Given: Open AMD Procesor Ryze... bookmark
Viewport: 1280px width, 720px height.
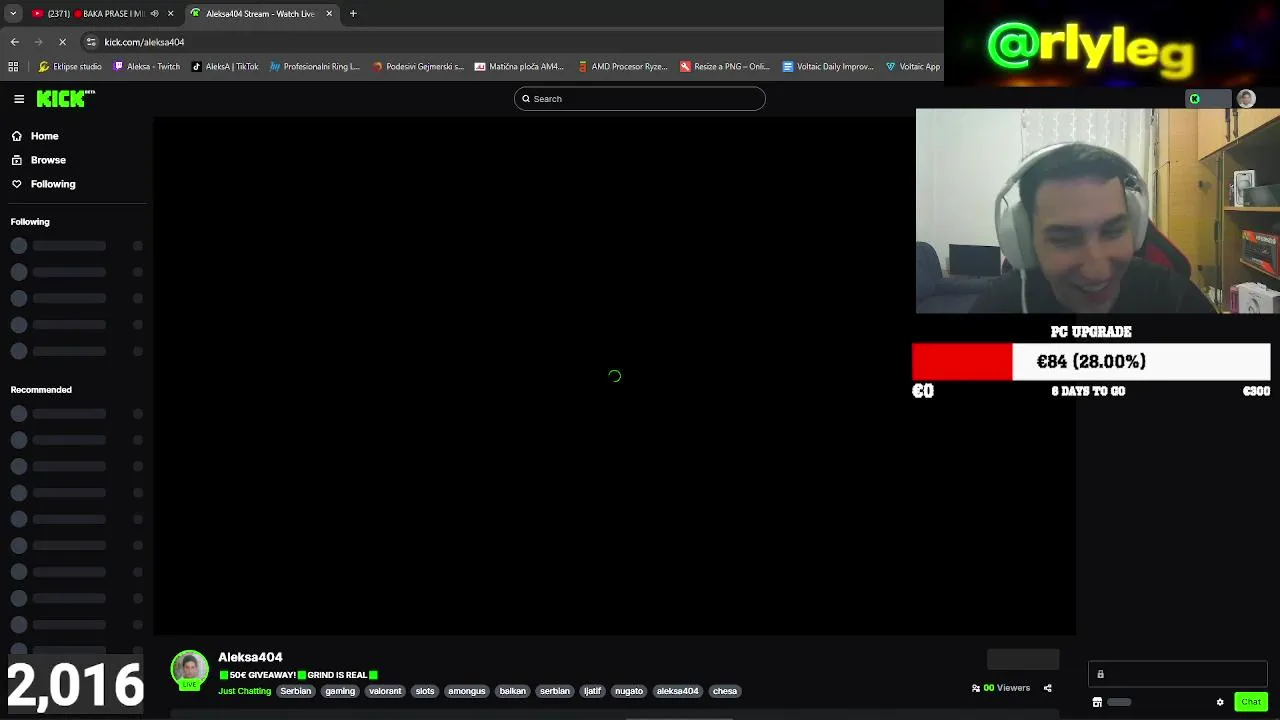Looking at the screenshot, I should pos(622,67).
